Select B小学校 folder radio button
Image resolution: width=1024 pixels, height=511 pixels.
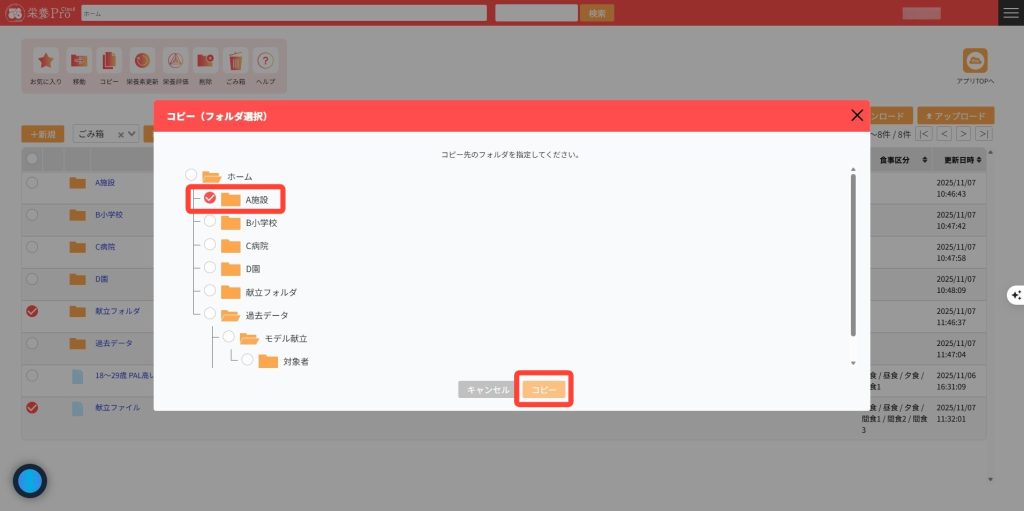click(210, 222)
